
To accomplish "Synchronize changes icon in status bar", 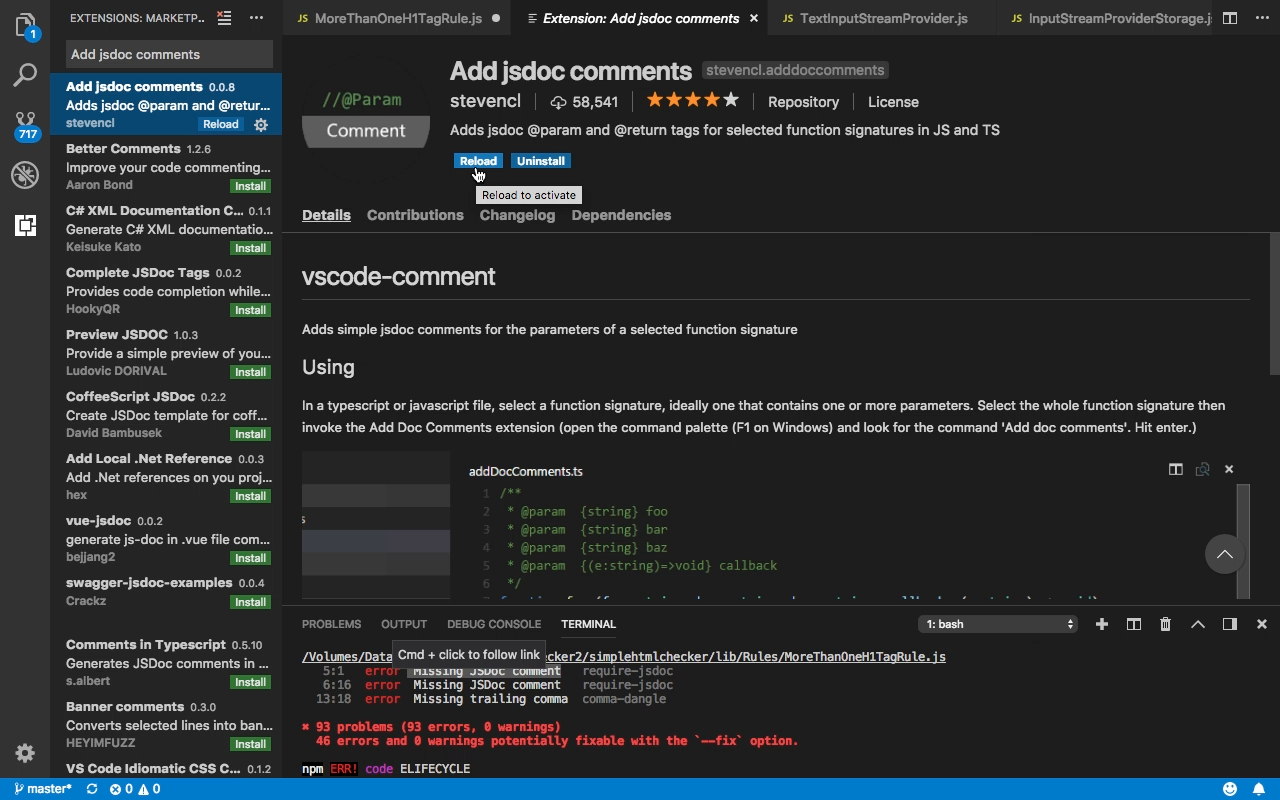I will pos(92,789).
